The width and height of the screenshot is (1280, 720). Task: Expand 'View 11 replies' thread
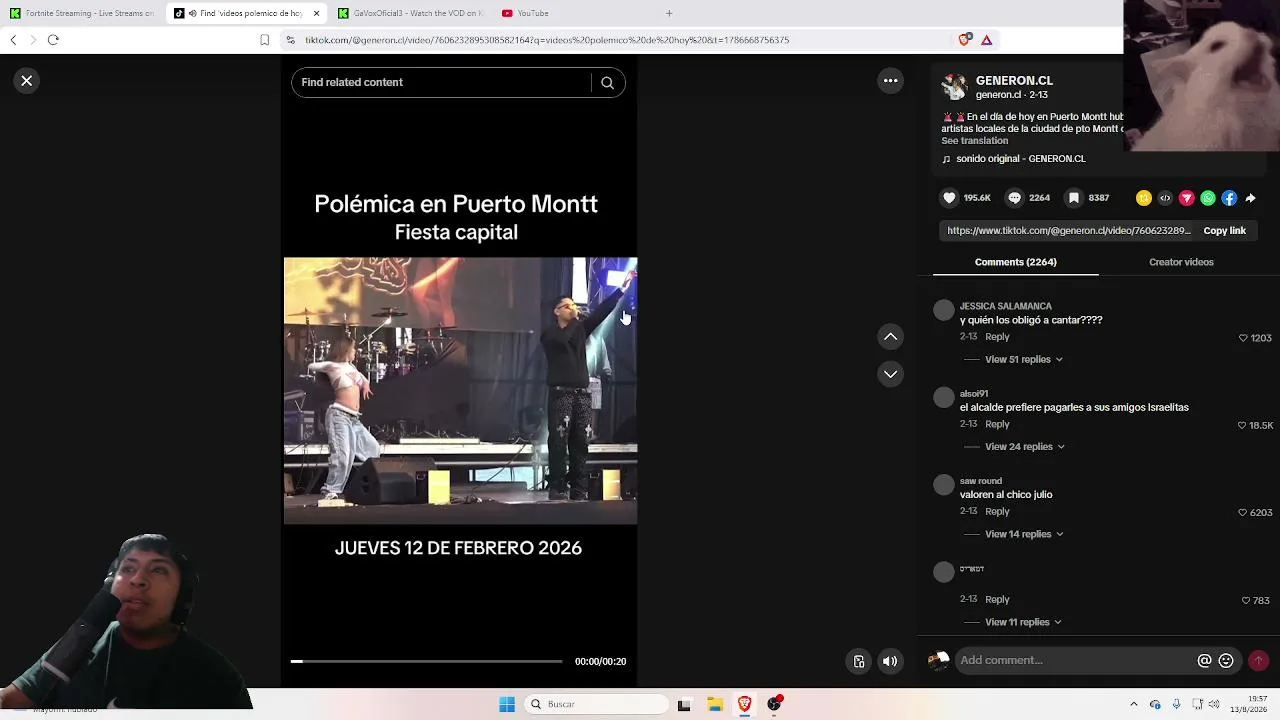(1023, 622)
